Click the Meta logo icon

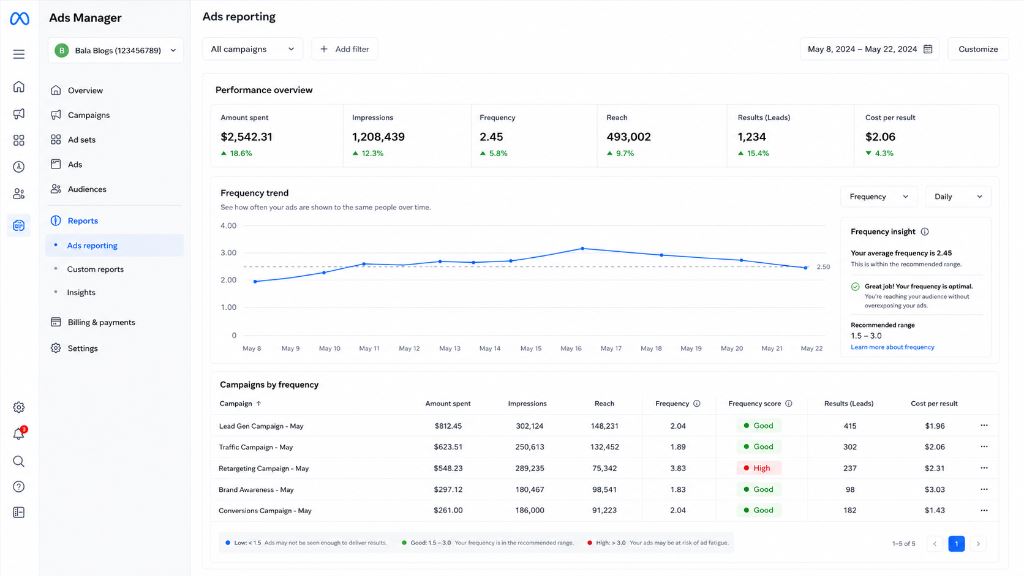click(20, 19)
